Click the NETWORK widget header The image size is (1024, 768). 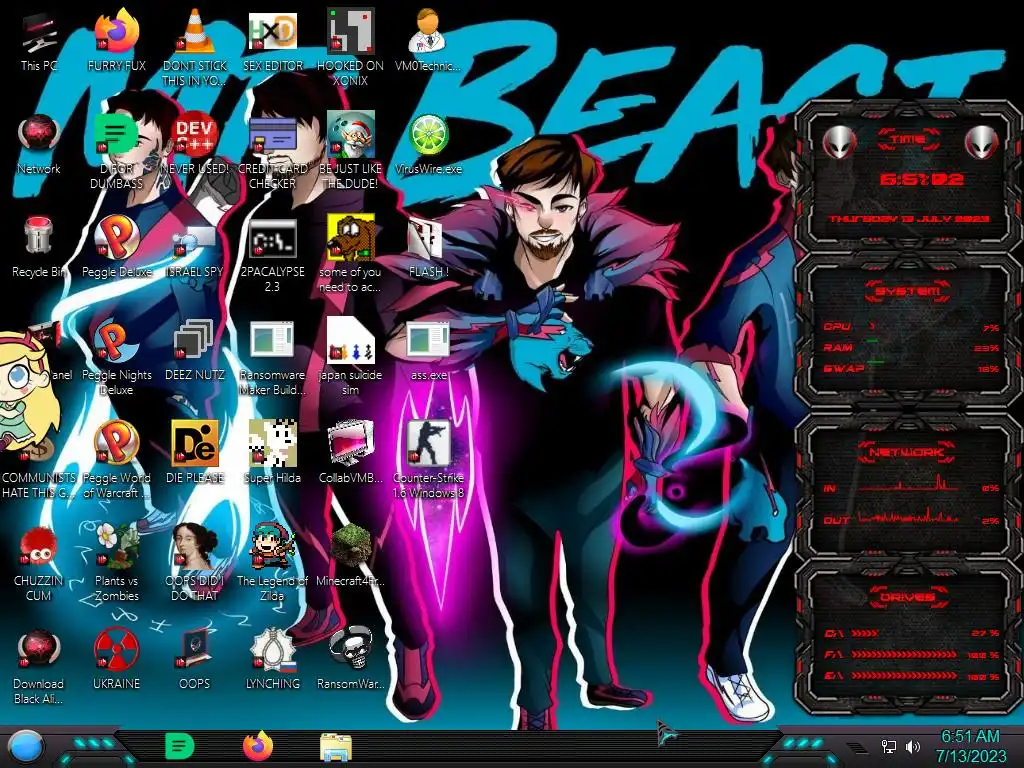(908, 451)
